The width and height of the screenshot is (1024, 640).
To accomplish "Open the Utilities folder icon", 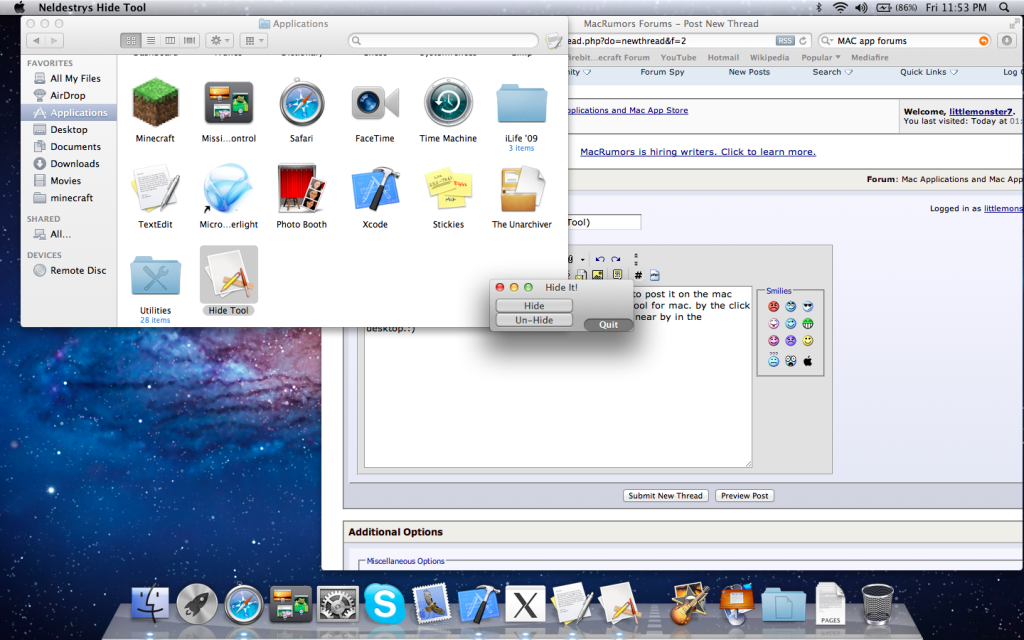I will pos(155,275).
